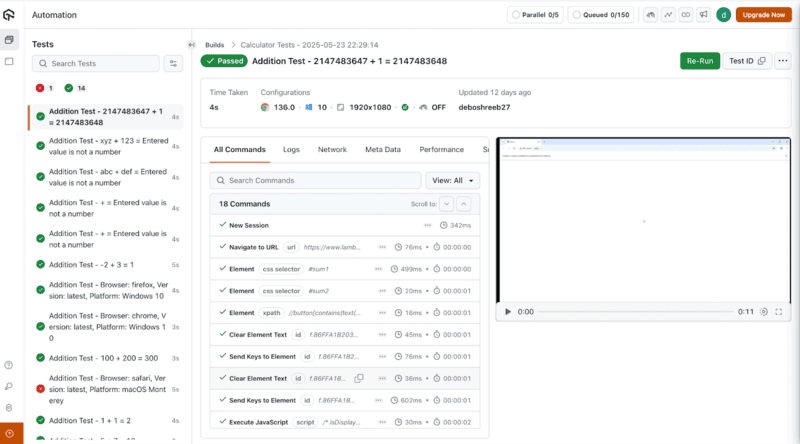Image resolution: width=800 pixels, height=444 pixels.
Task: Select test 'Addition Test - -2 + 3 = 1'
Action: (106, 264)
